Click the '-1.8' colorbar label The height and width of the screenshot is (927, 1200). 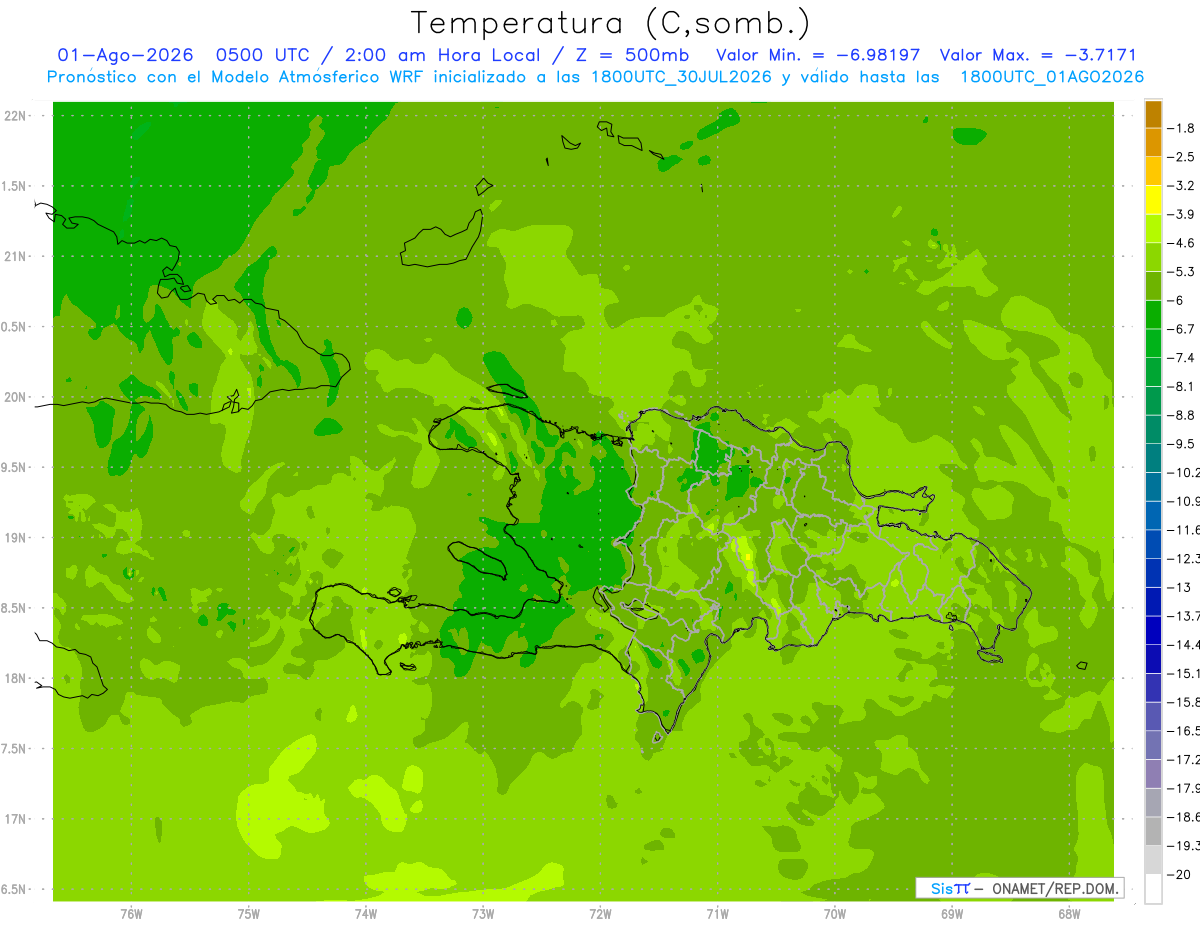pos(1183,128)
